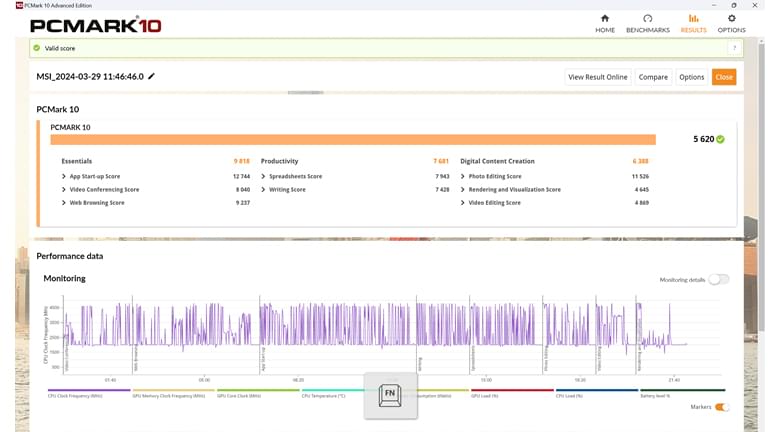Click the question mark help icon

pyautogui.click(x=734, y=48)
